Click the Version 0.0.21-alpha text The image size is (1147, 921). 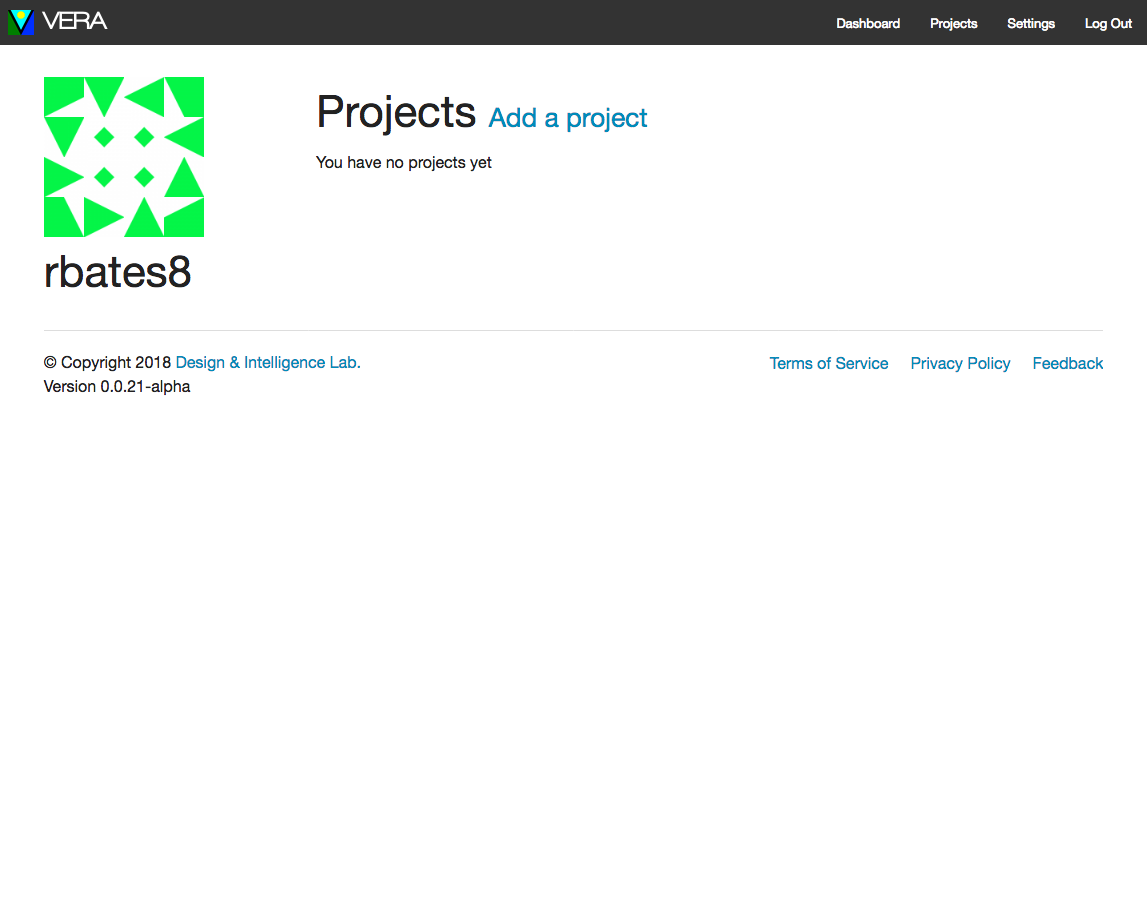coord(117,387)
